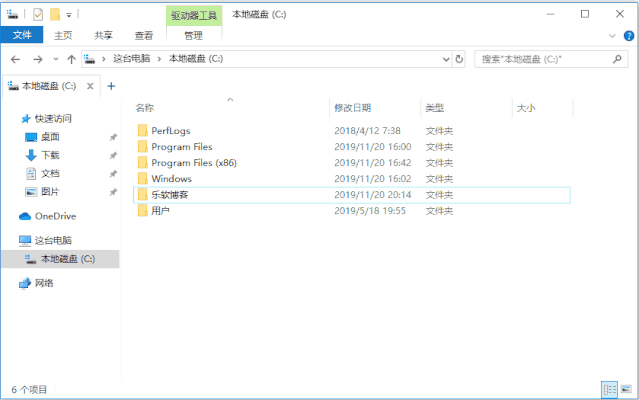639x400 pixels.
Task: Click the pin icon next to 文档
Action: pos(113,174)
